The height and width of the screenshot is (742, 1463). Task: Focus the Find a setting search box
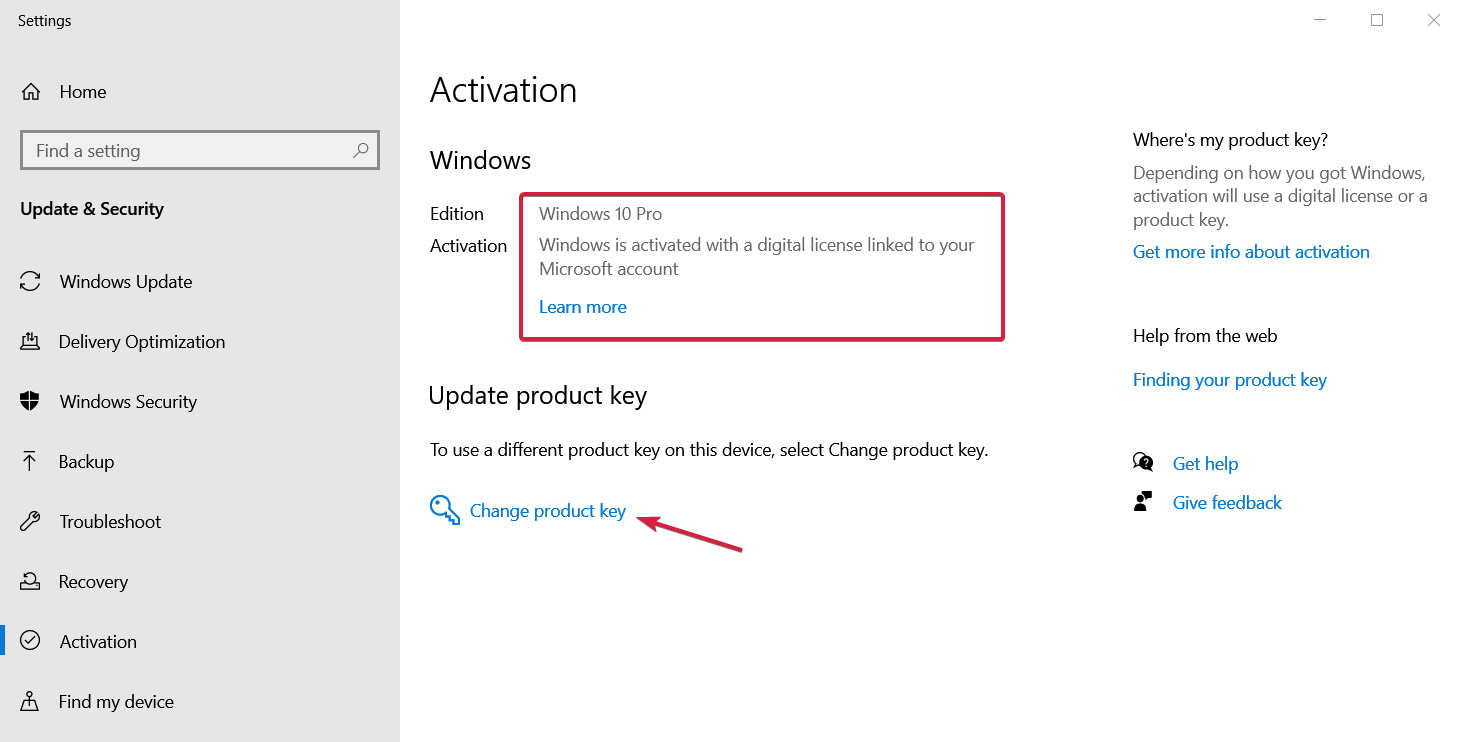[x=190, y=151]
